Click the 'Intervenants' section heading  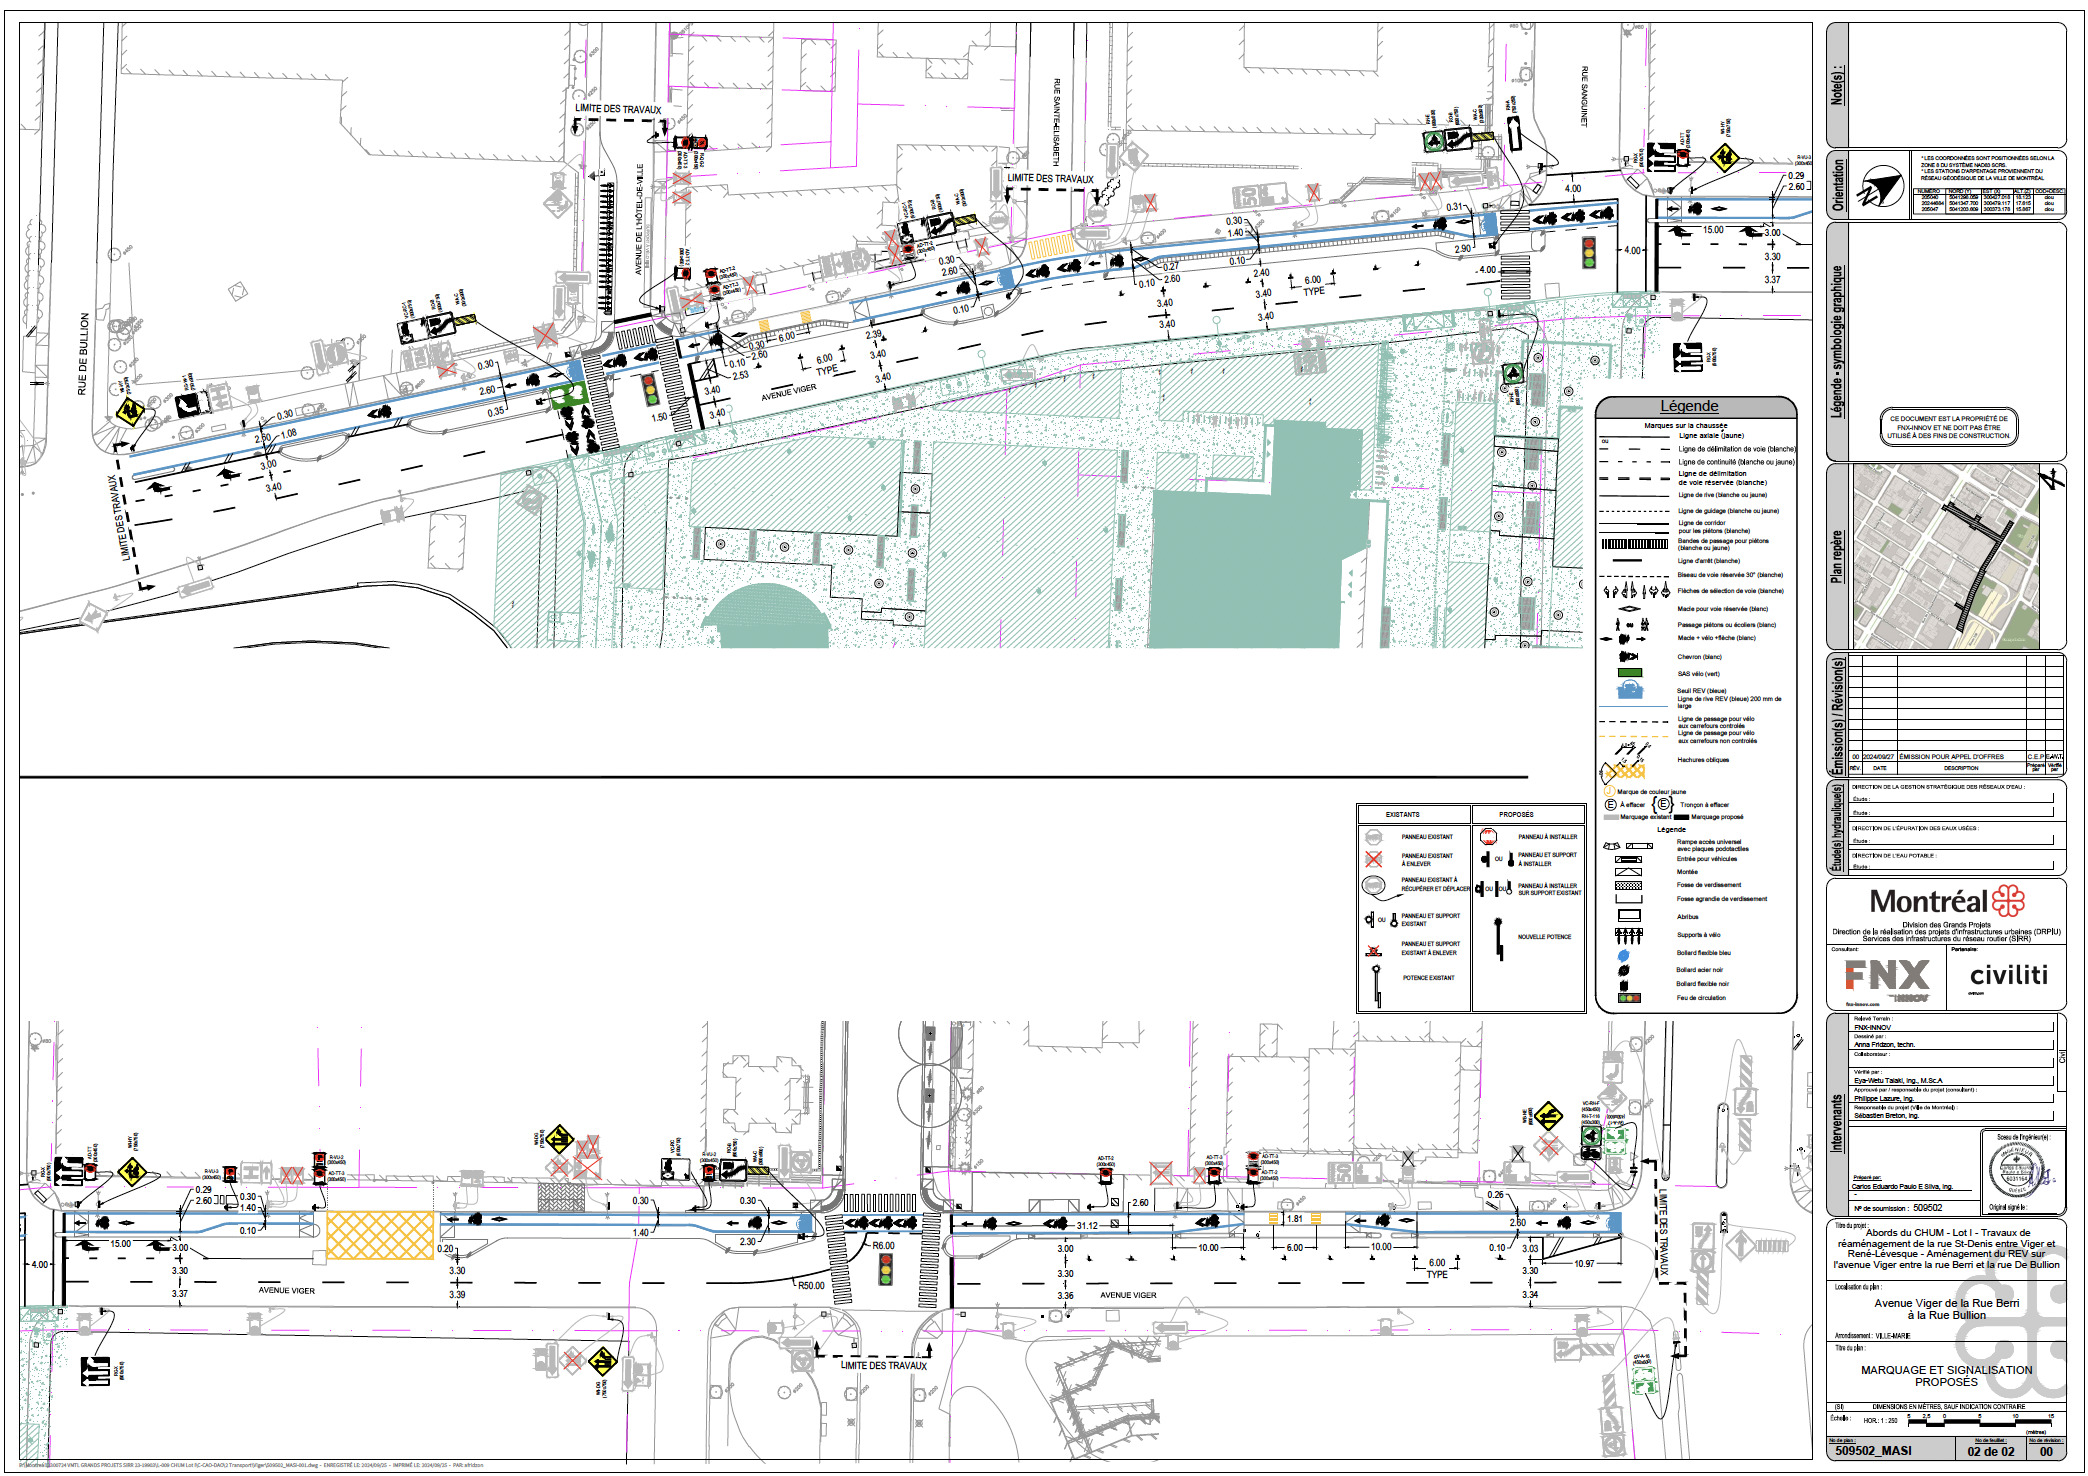[x=1838, y=1123]
